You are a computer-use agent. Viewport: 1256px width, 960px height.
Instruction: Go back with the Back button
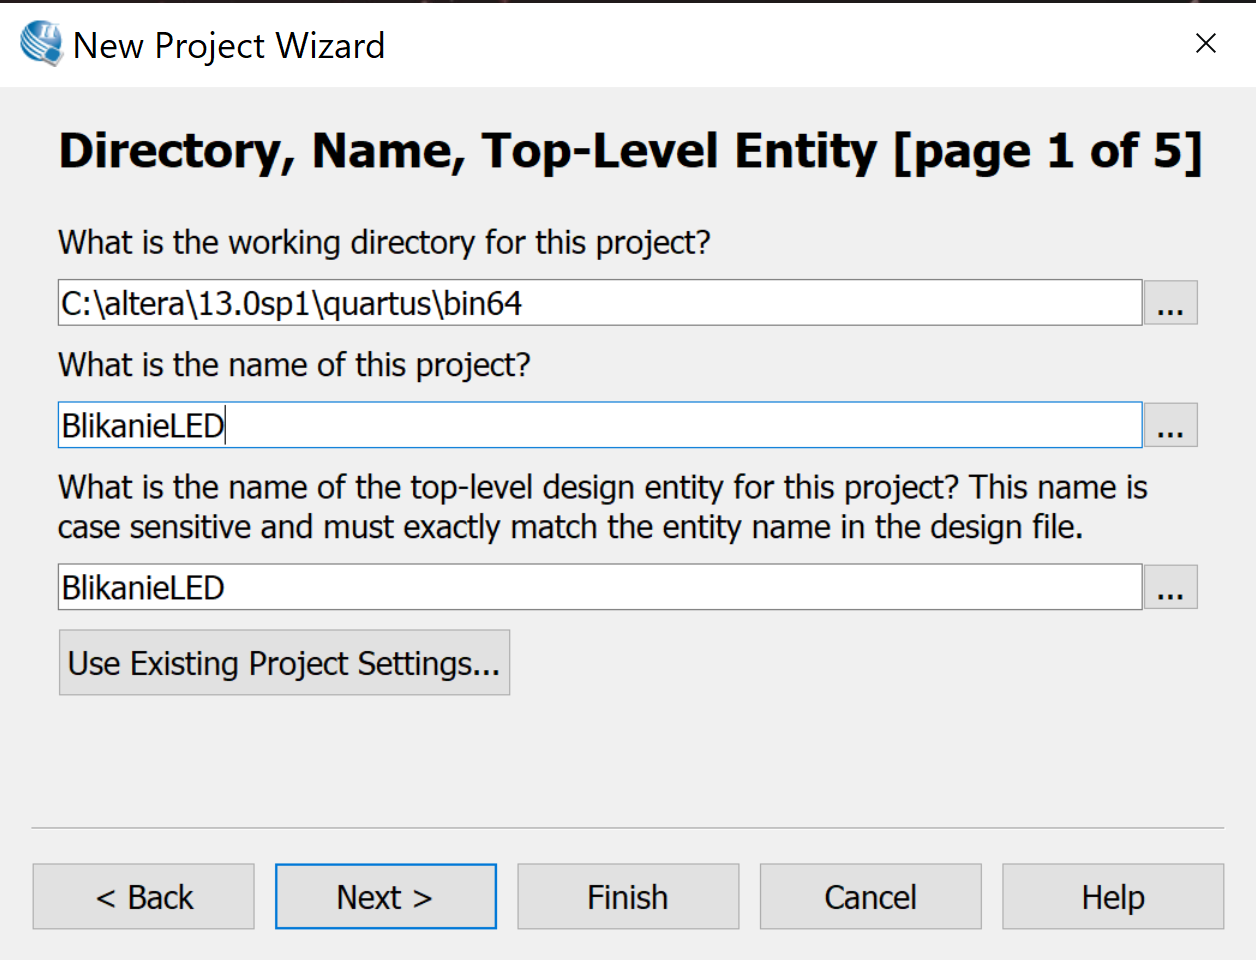point(144,897)
